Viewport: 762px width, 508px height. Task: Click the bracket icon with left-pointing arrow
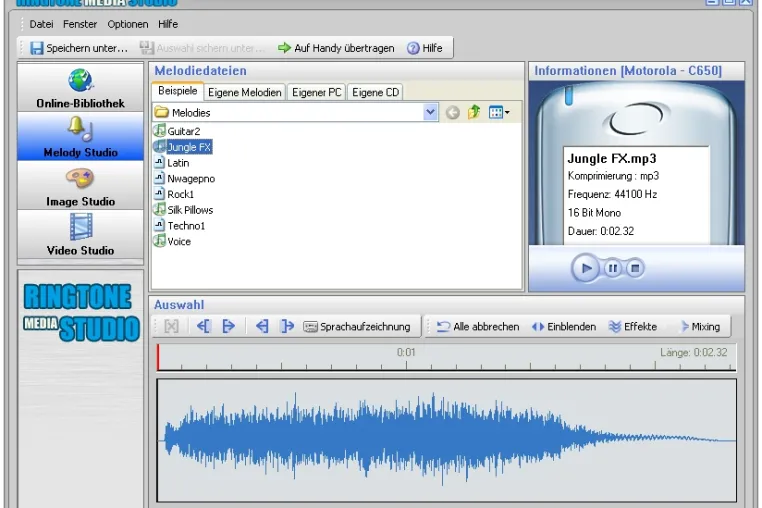203,326
